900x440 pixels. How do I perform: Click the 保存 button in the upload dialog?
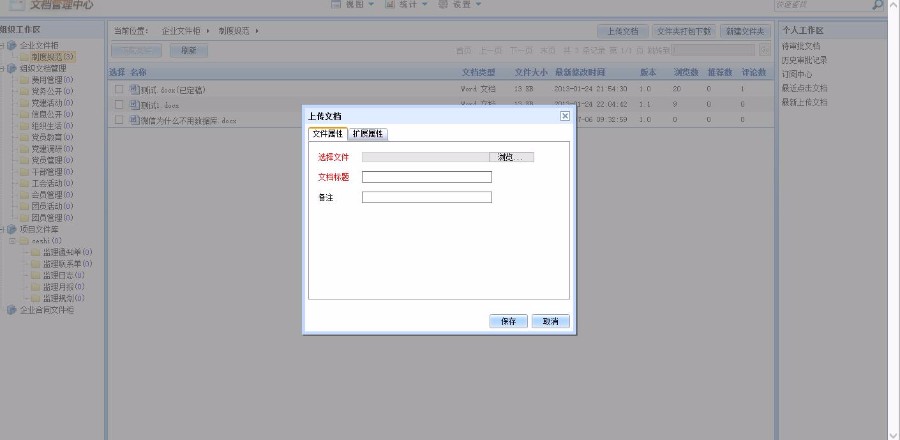tap(508, 321)
